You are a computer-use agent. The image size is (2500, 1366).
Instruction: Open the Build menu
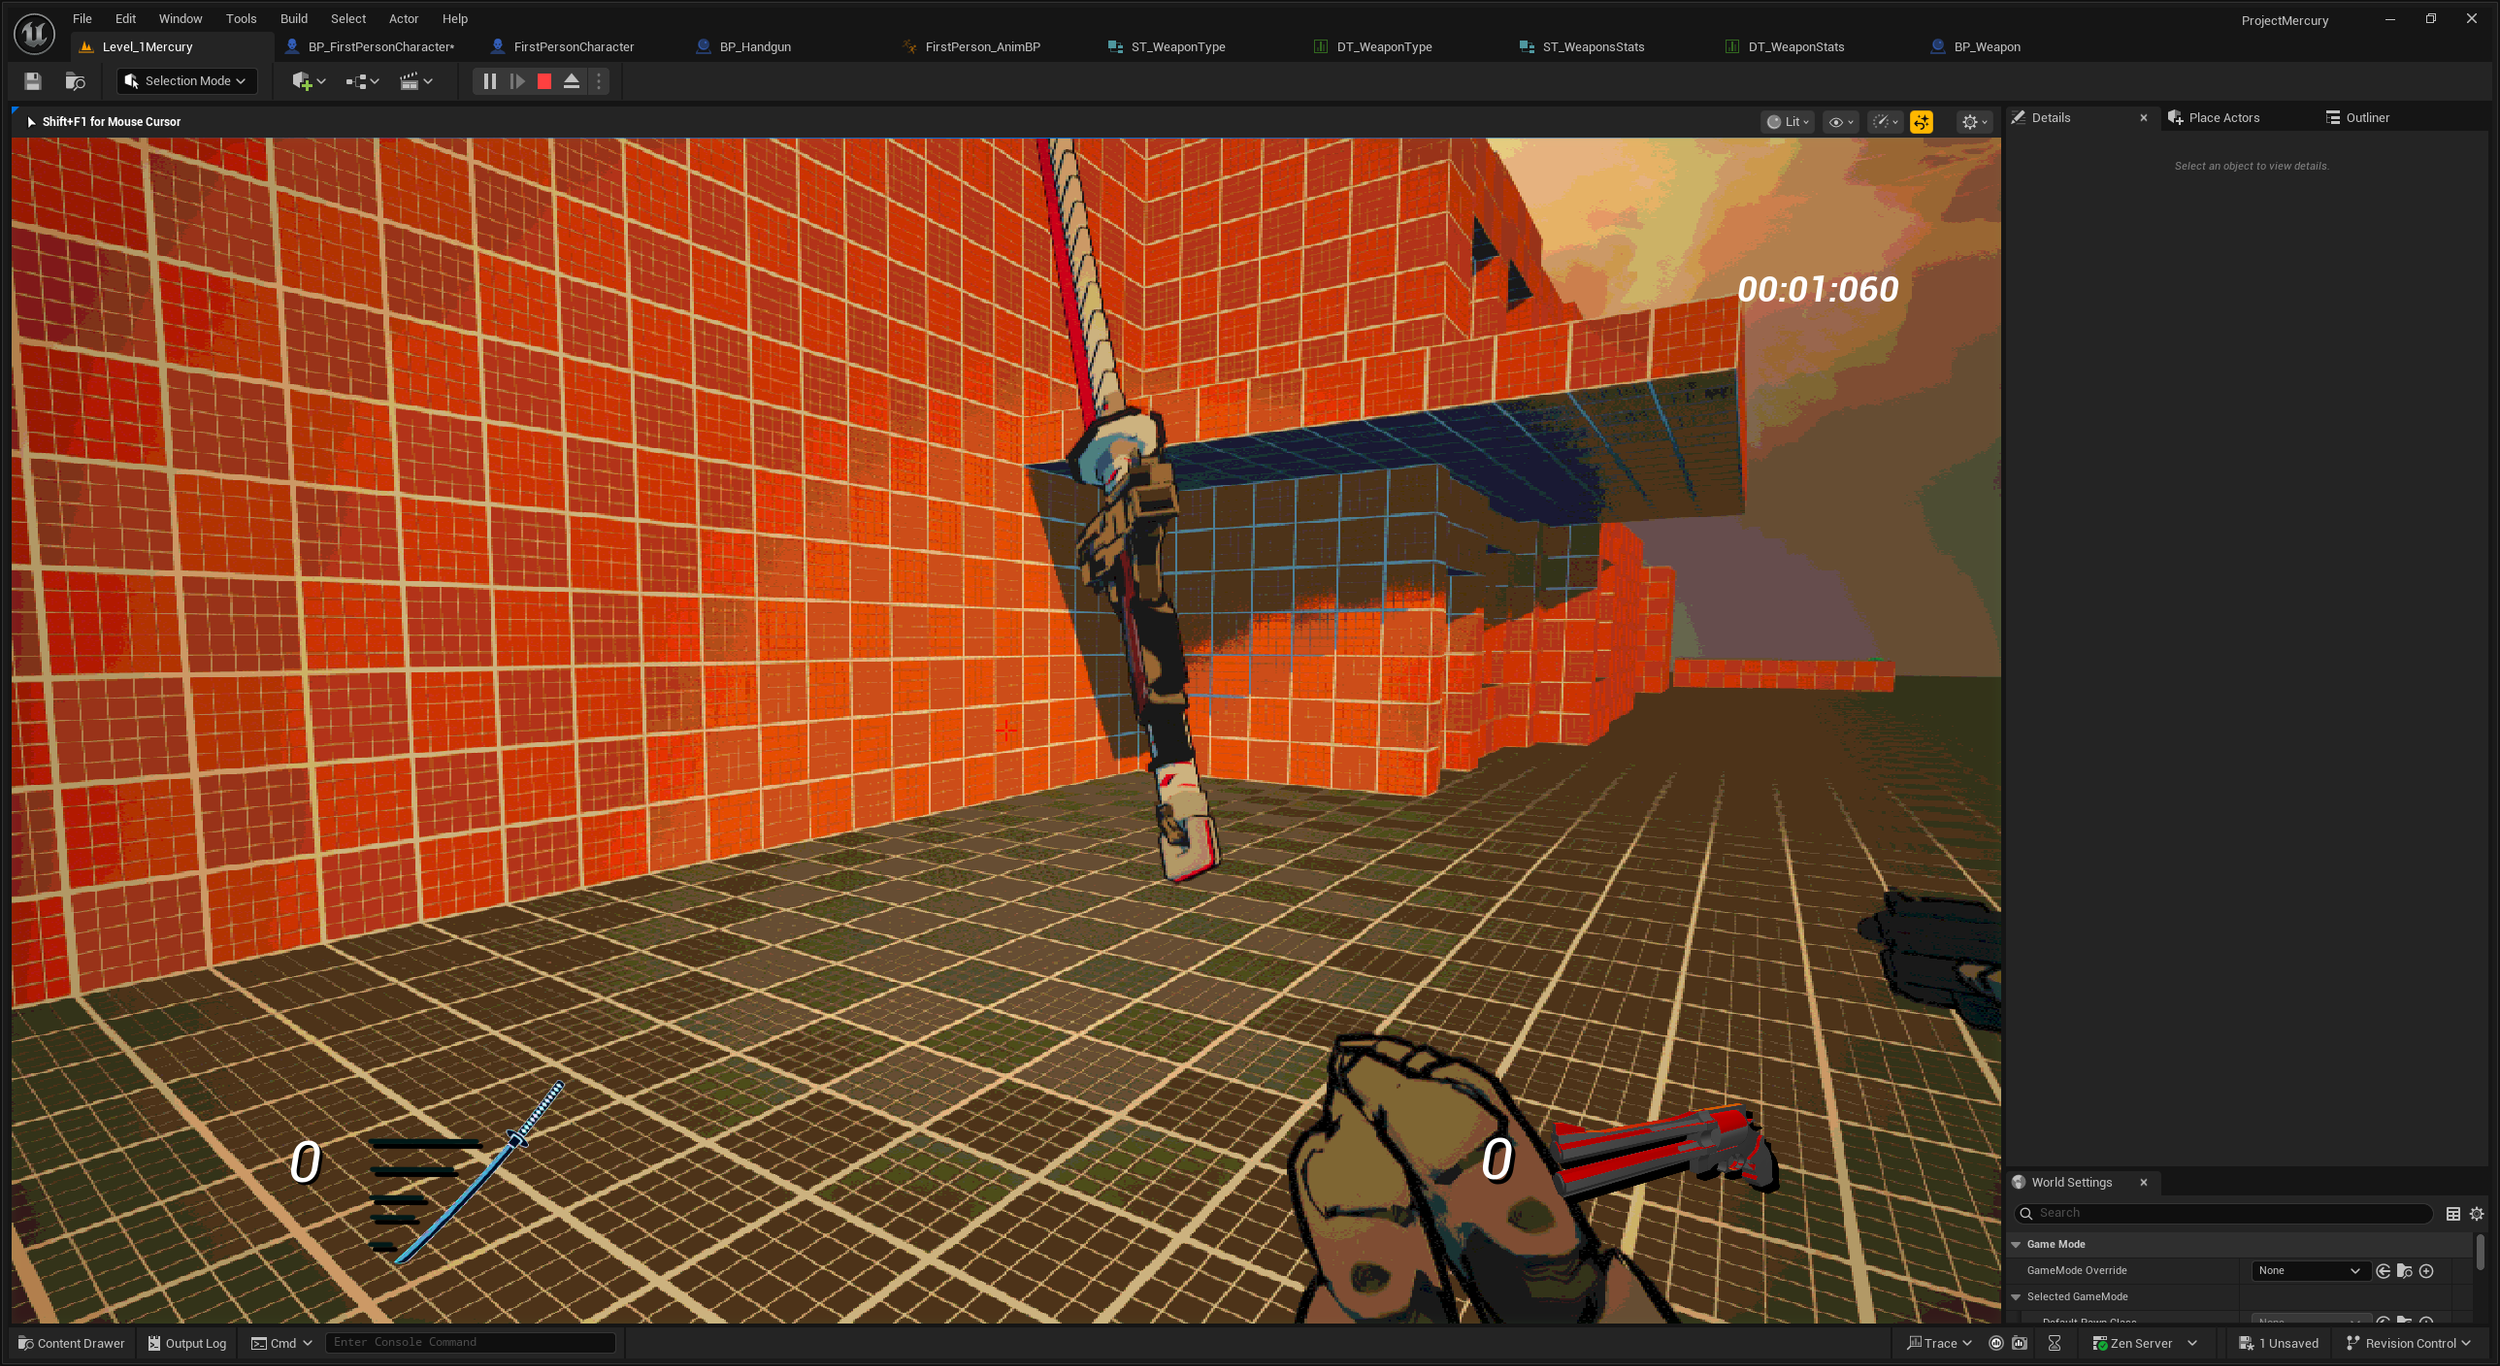point(293,18)
